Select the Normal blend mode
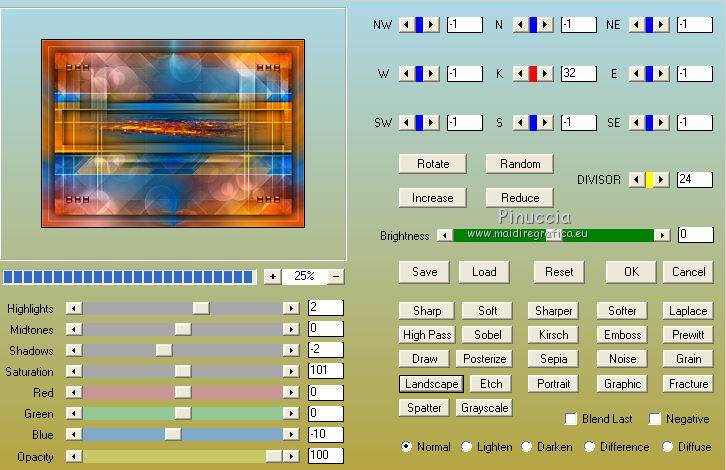The width and height of the screenshot is (726, 470). [406, 447]
